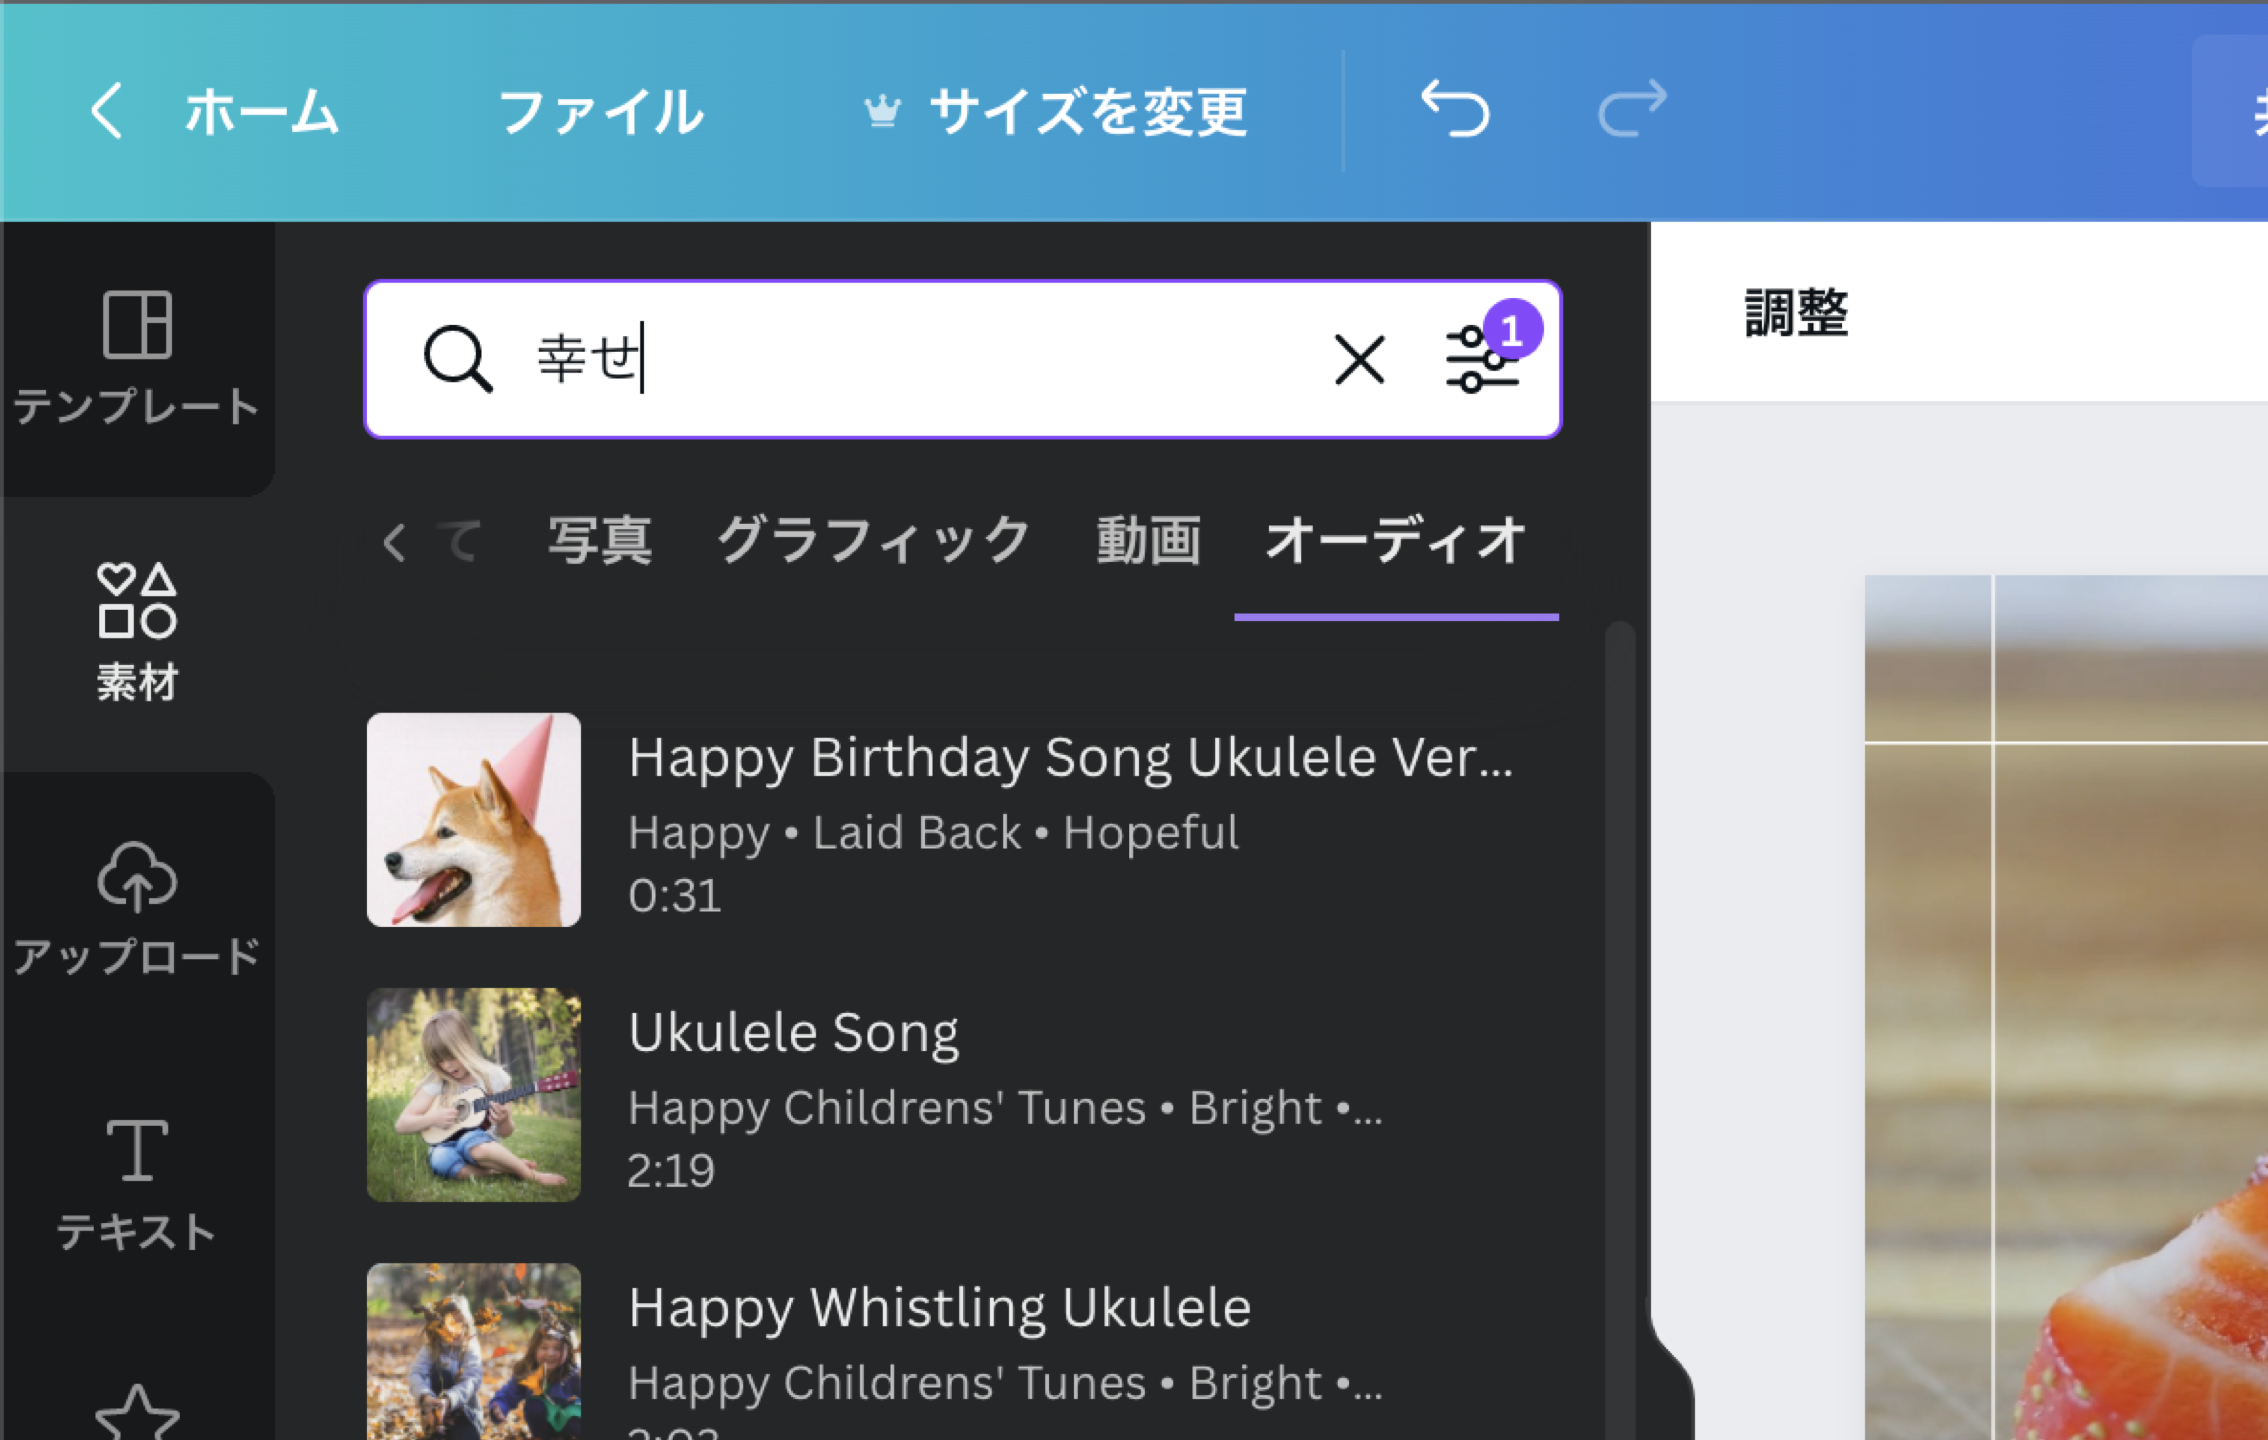The image size is (2268, 1440).
Task: Click the 調整 adjust button
Action: [x=1796, y=313]
